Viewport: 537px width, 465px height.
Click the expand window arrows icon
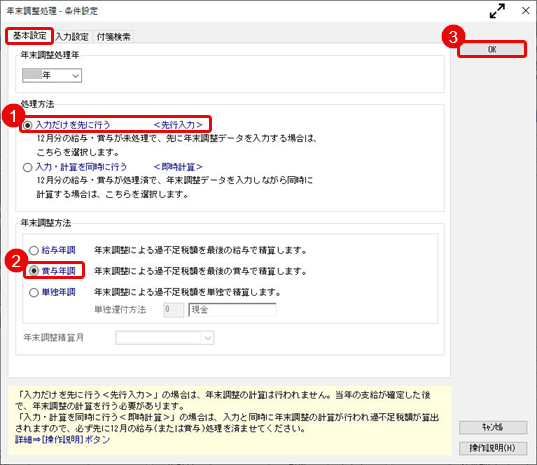click(497, 11)
